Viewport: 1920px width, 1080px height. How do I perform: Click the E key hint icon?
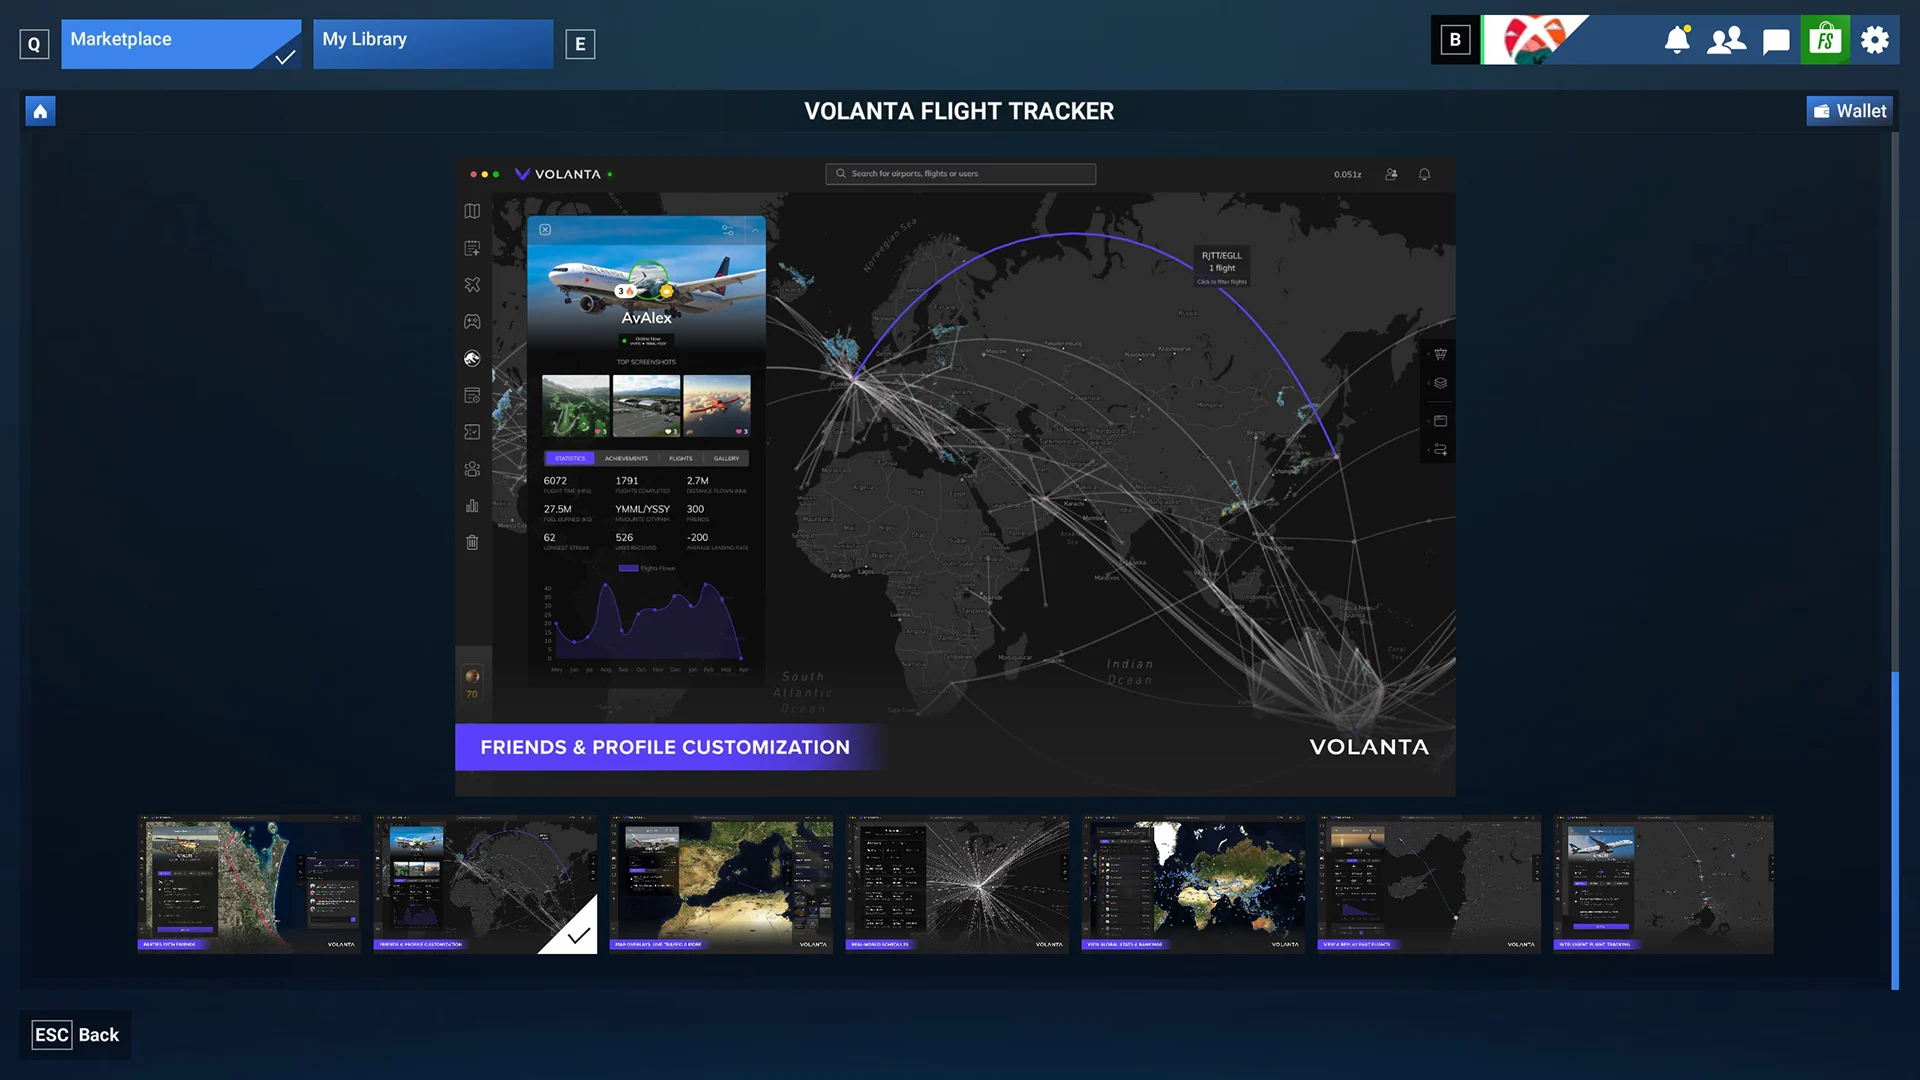click(580, 44)
